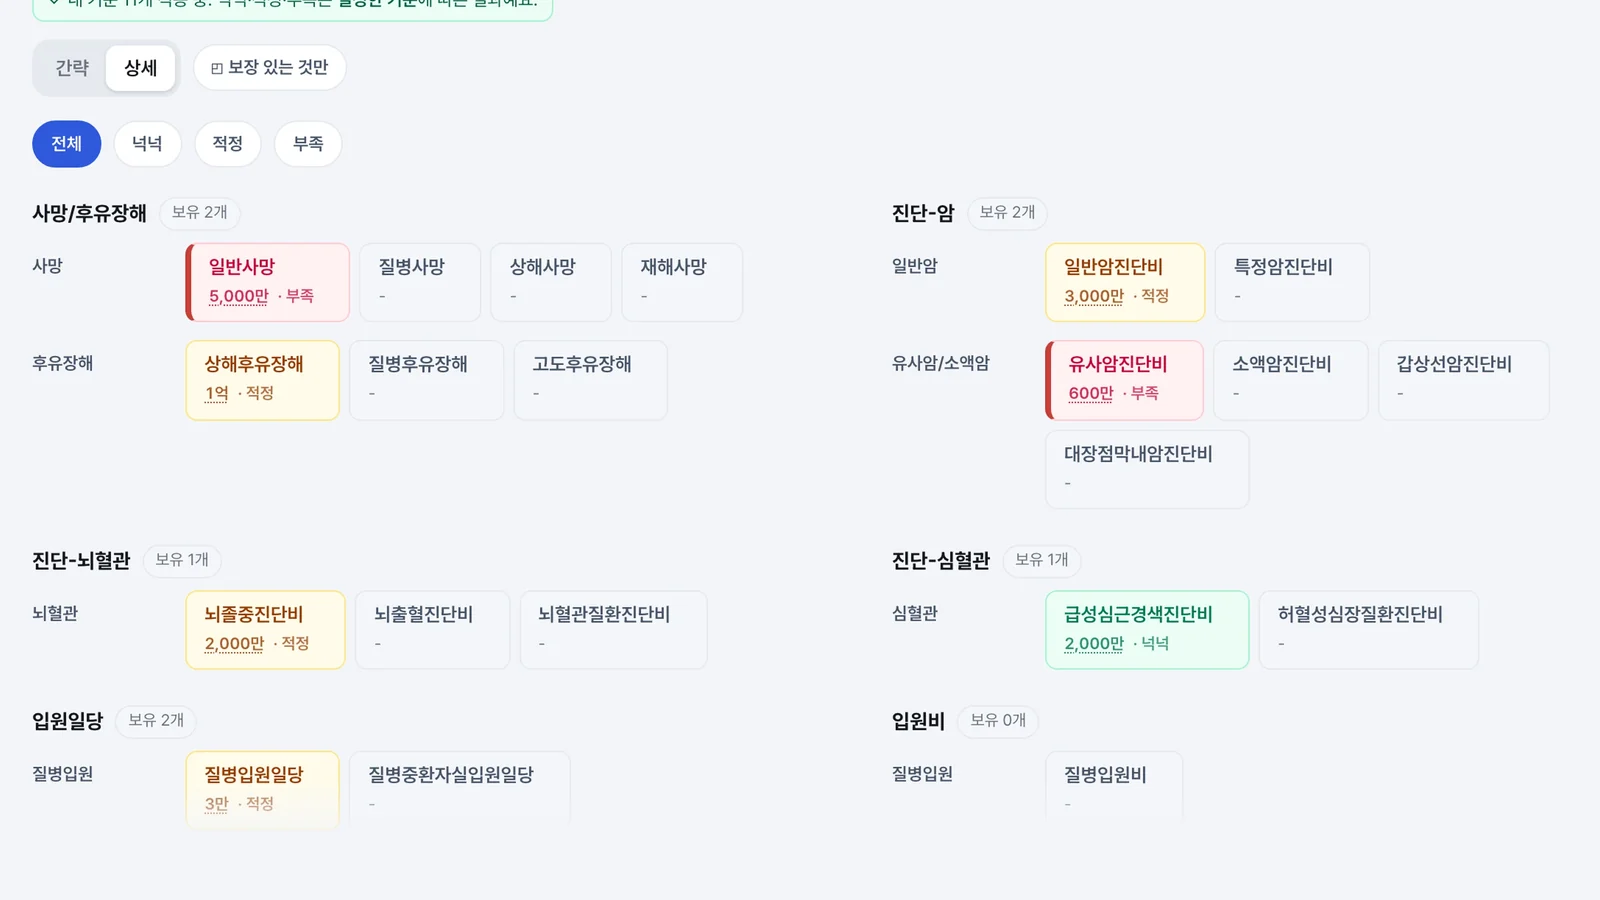
Task: Click the 질병입원일당 3만 card
Action: [x=263, y=789]
